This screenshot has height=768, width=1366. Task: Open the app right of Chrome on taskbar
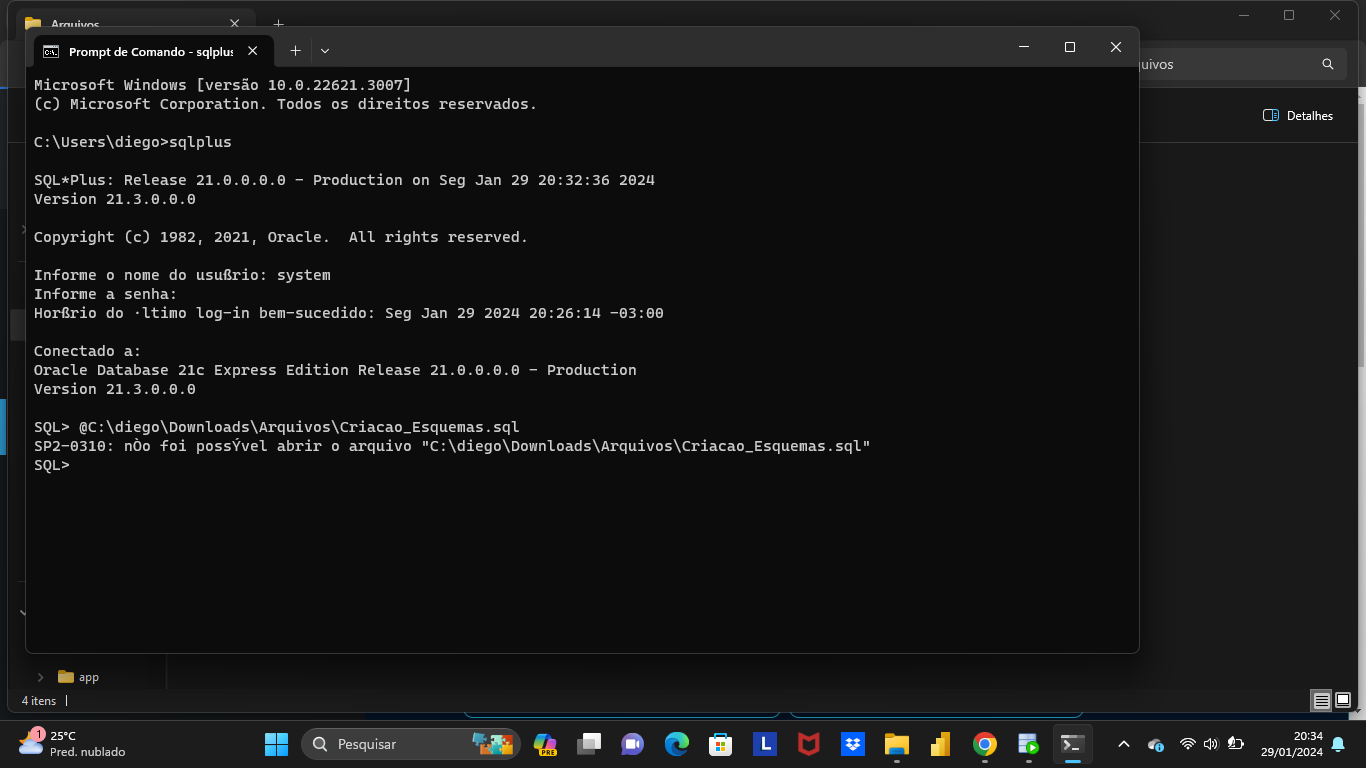pos(1028,744)
